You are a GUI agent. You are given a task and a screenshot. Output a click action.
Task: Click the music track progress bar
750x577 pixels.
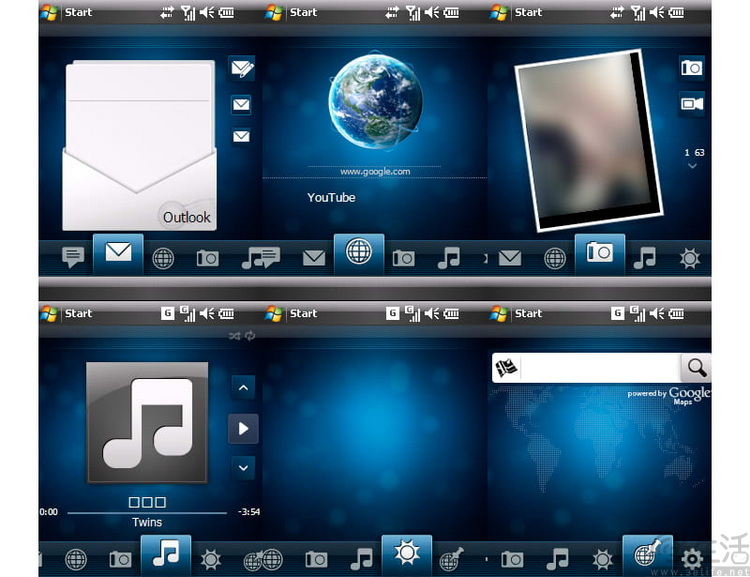click(148, 512)
